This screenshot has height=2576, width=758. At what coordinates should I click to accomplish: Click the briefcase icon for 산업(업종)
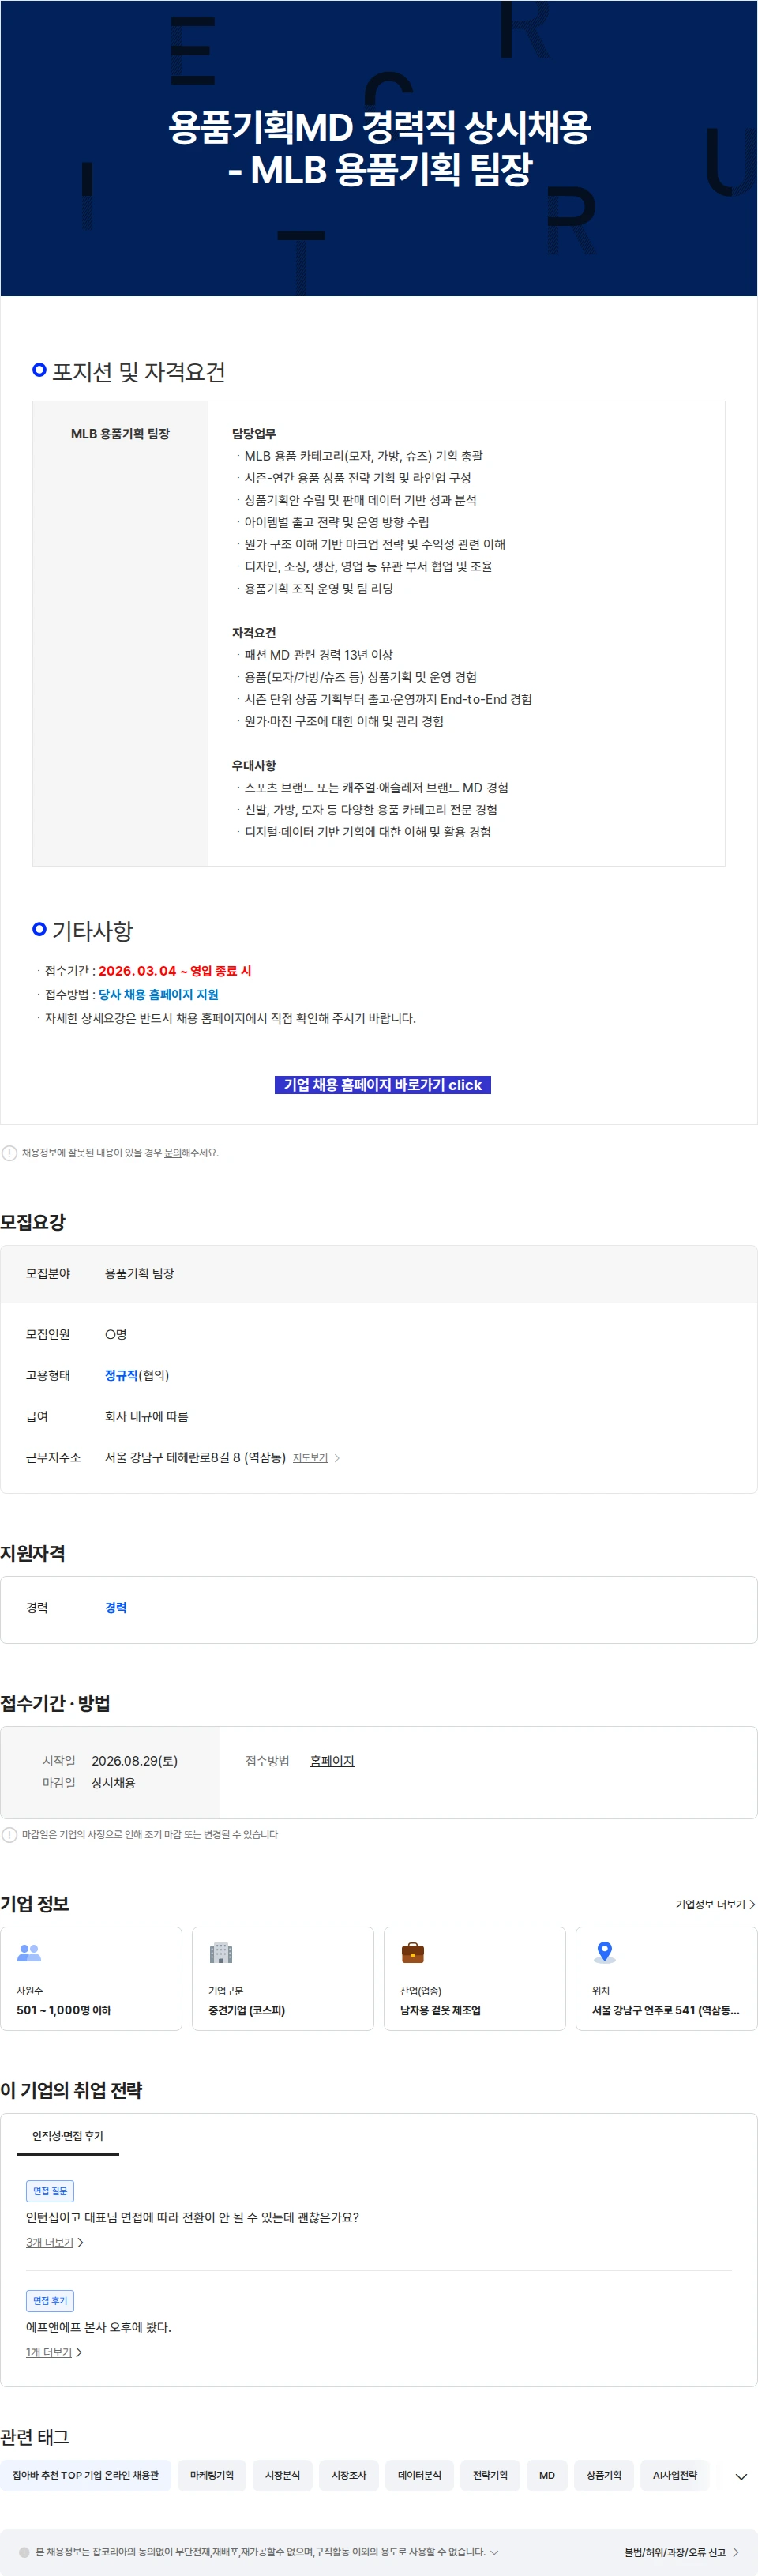point(413,1951)
